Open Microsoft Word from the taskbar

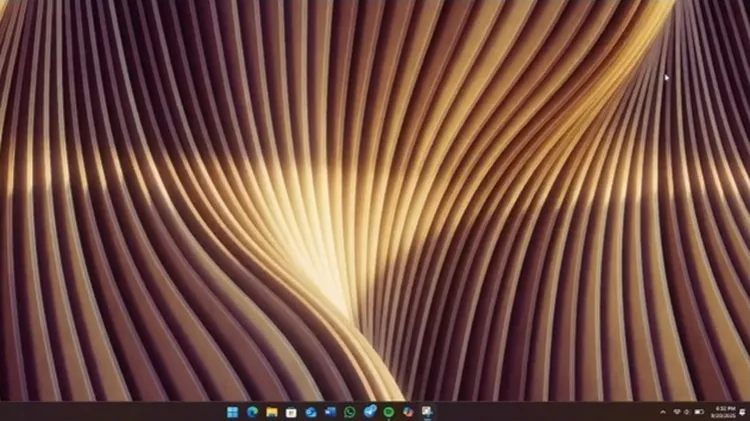[330, 412]
